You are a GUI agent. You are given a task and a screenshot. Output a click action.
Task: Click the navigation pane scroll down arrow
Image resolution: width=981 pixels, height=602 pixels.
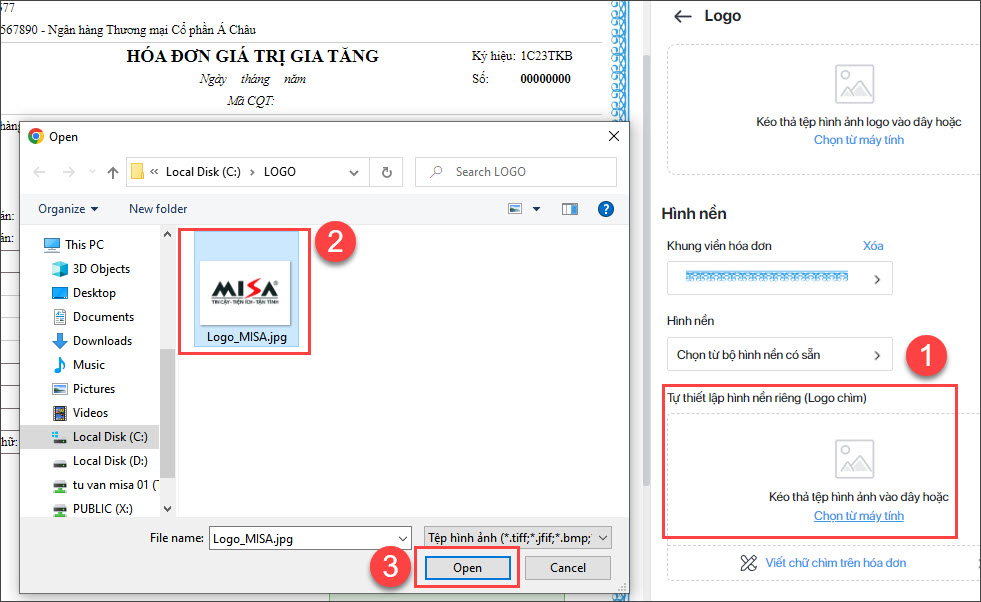pos(167,509)
